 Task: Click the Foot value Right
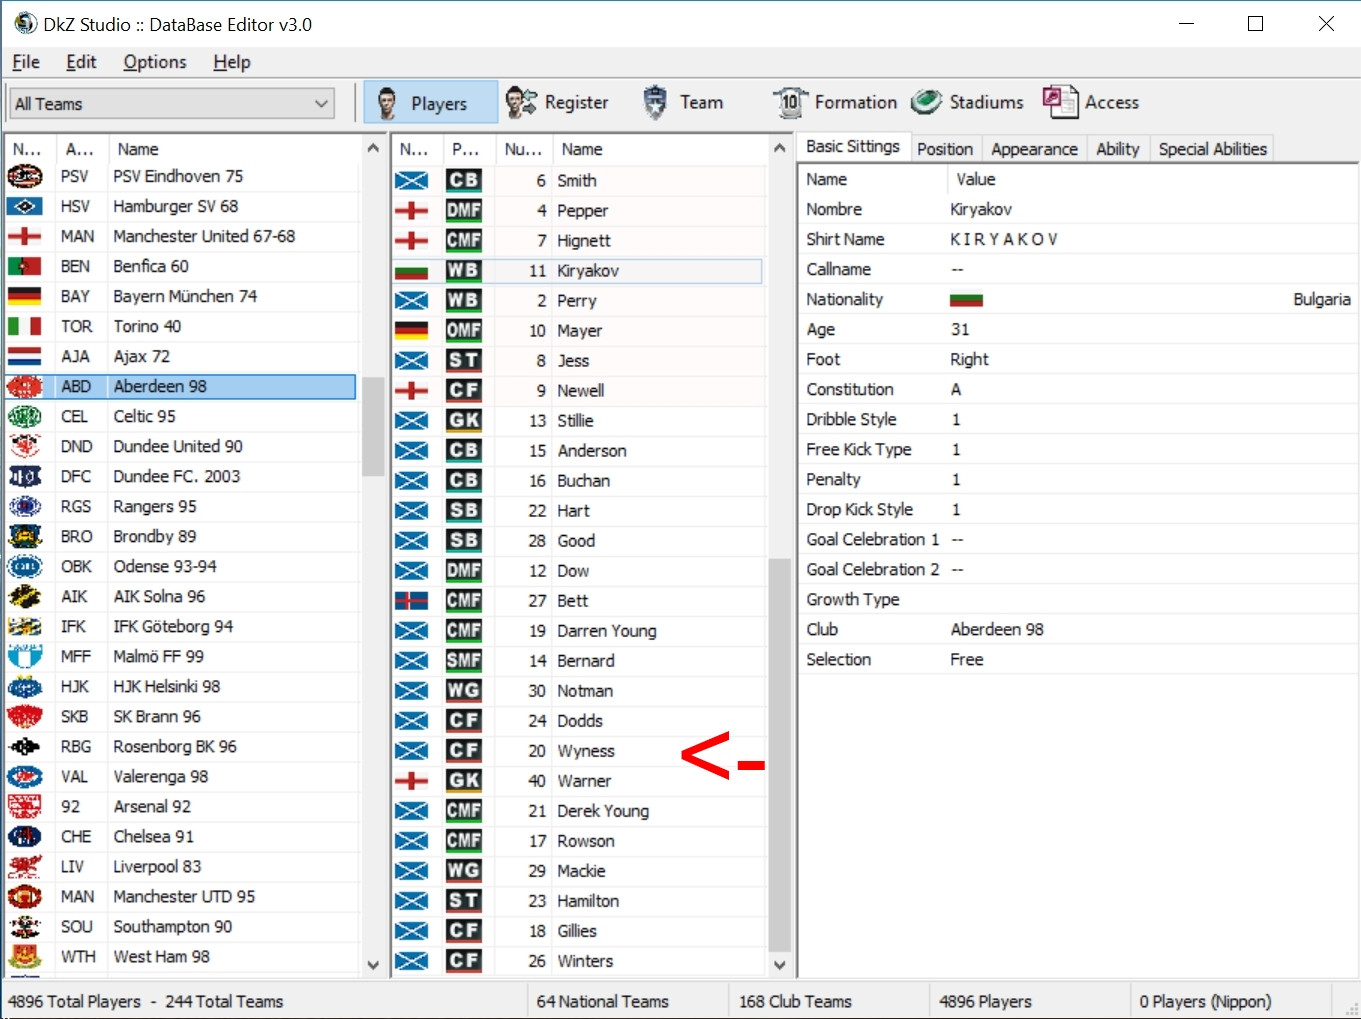point(969,360)
